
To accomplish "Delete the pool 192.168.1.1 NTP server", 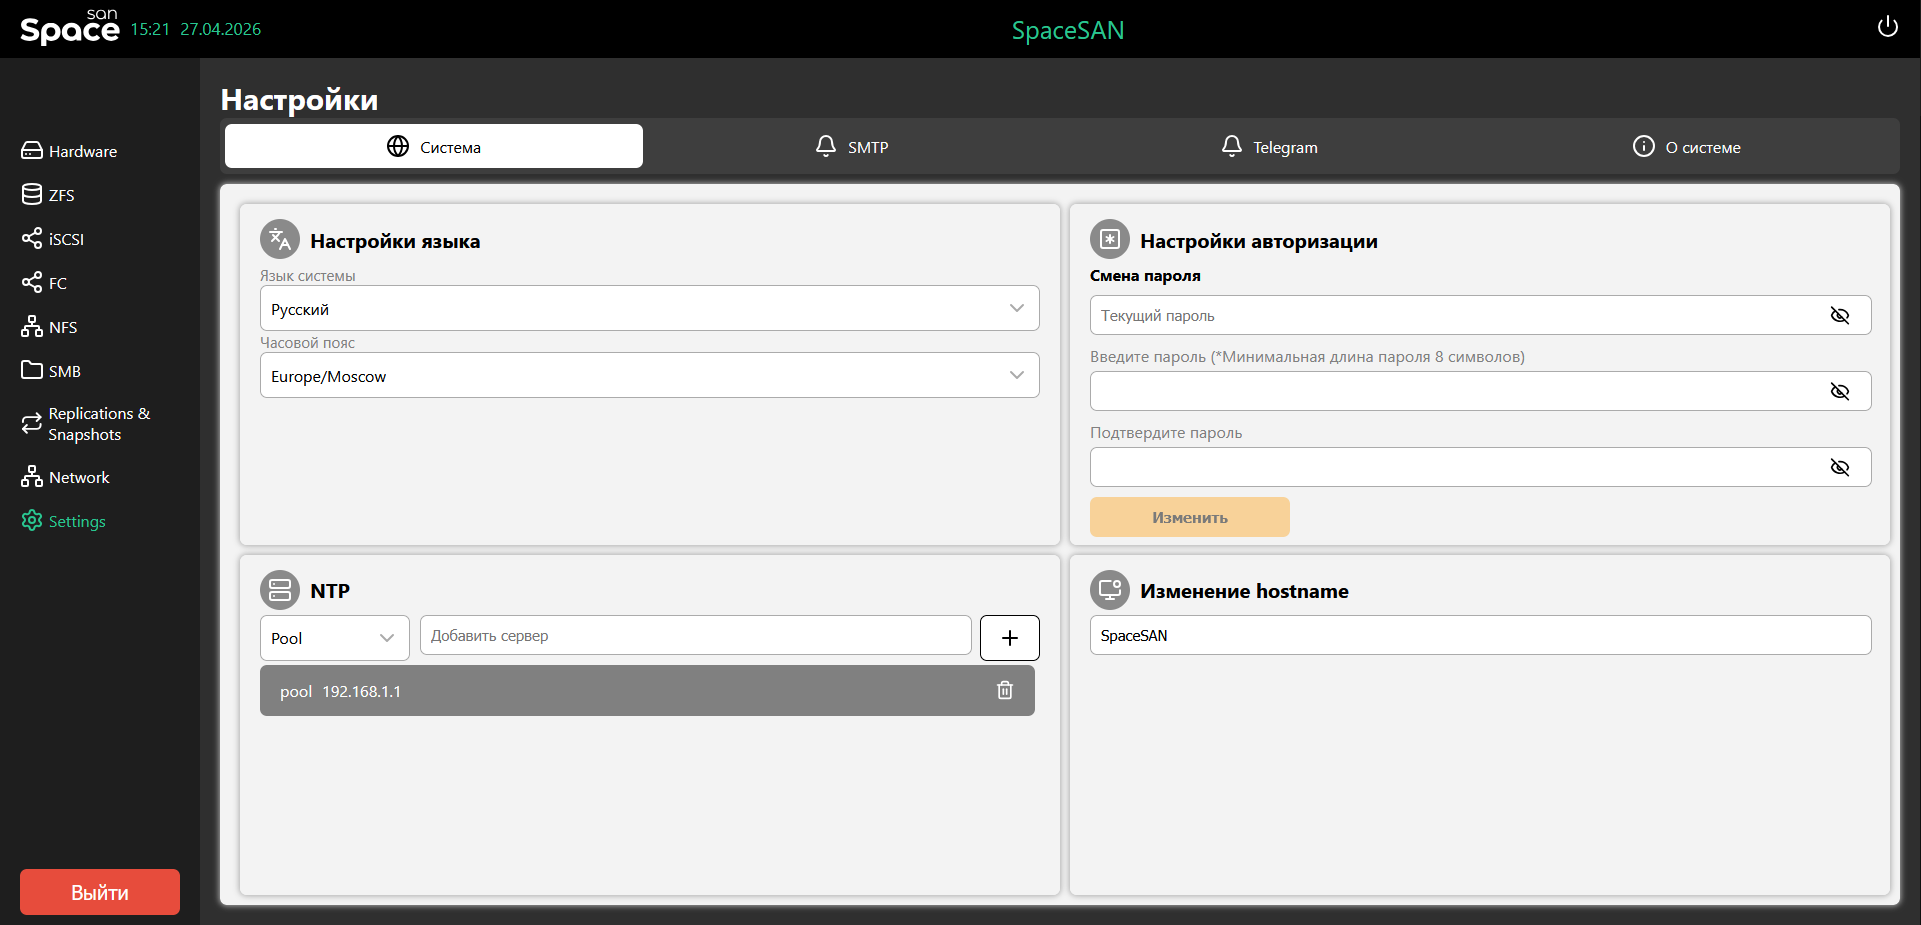I will (x=1005, y=690).
